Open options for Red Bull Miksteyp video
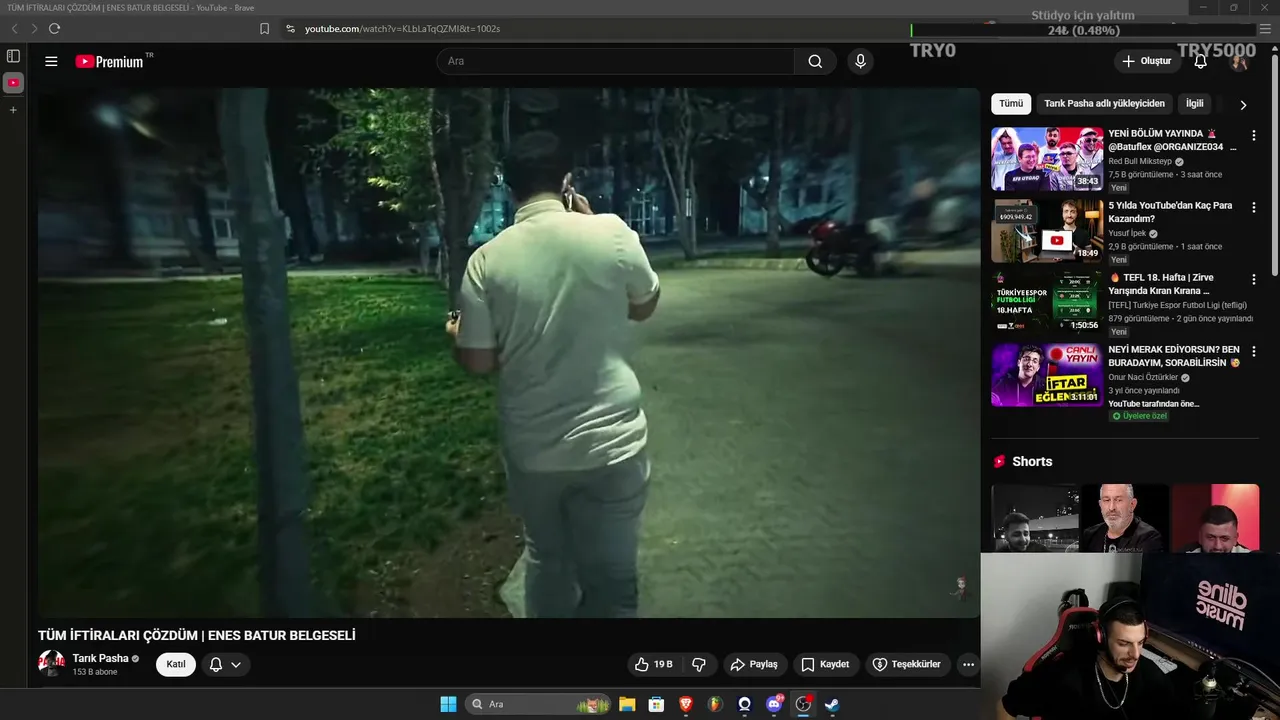1280x720 pixels. coord(1253,135)
